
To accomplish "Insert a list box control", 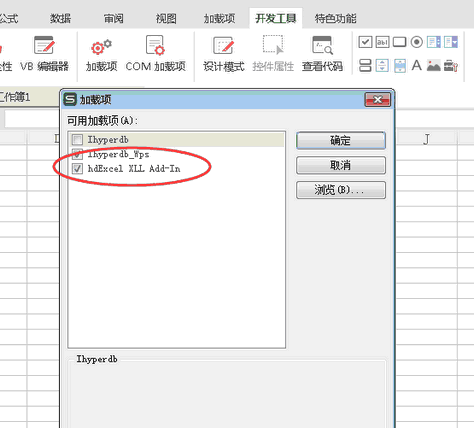I will pos(434,42).
